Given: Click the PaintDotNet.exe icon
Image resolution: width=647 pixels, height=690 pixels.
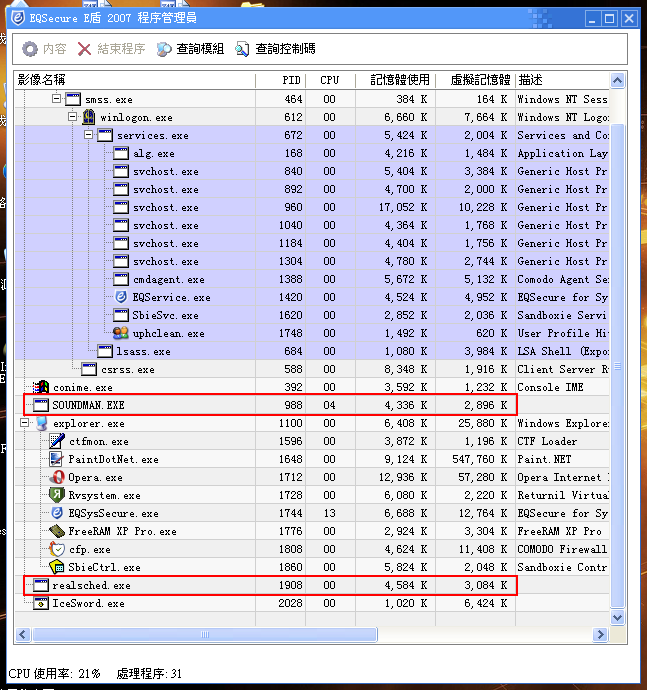Looking at the screenshot, I should 56,459.
